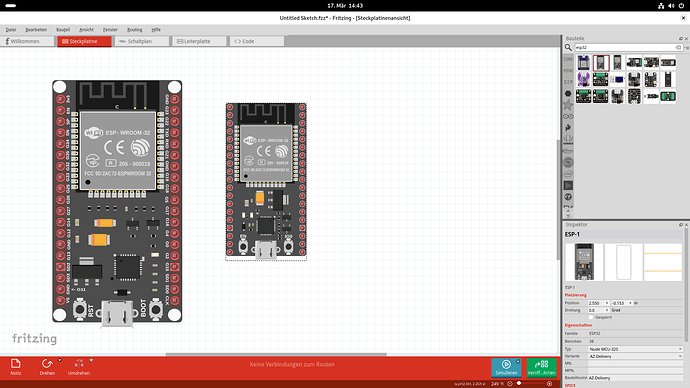Flip the part with Umdrehen
This screenshot has width=690, height=388.
pos(79,367)
